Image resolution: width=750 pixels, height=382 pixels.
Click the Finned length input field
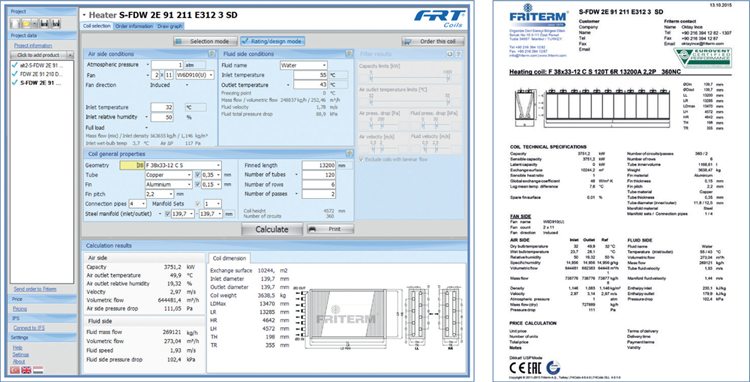click(319, 165)
